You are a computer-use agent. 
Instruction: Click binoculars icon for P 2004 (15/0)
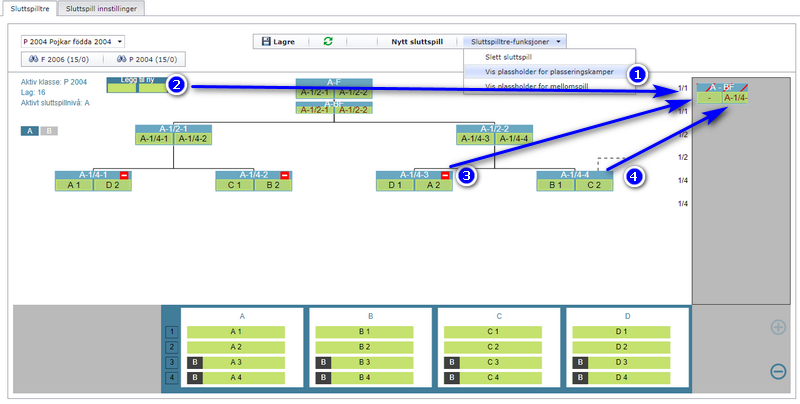(x=121, y=59)
